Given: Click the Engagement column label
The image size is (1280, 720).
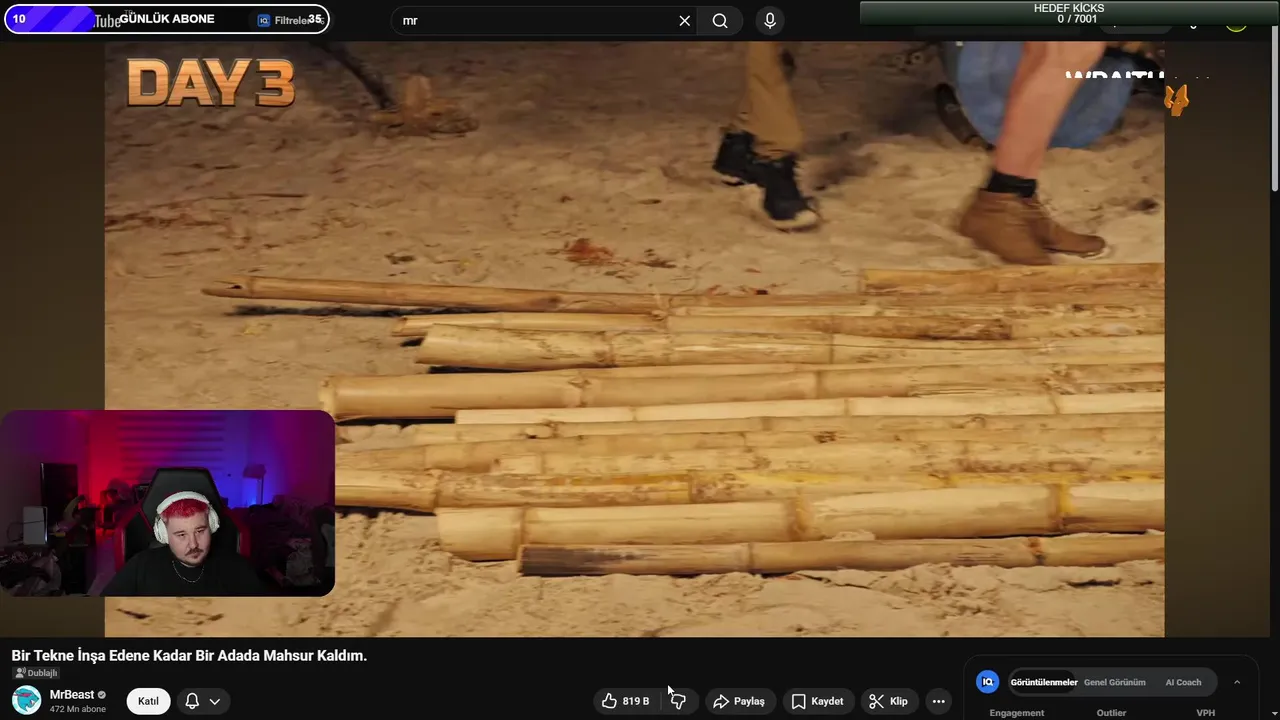Looking at the screenshot, I should click(1016, 713).
